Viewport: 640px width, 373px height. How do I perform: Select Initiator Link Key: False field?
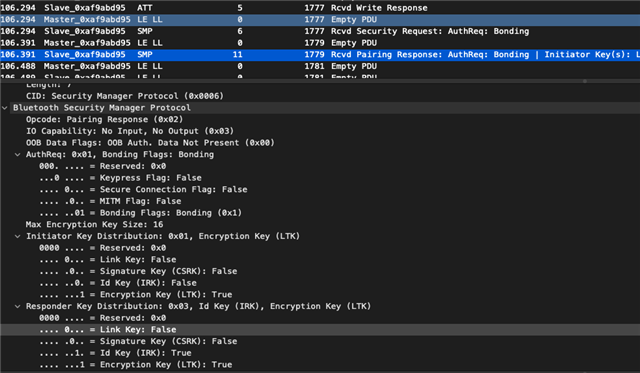(108, 260)
